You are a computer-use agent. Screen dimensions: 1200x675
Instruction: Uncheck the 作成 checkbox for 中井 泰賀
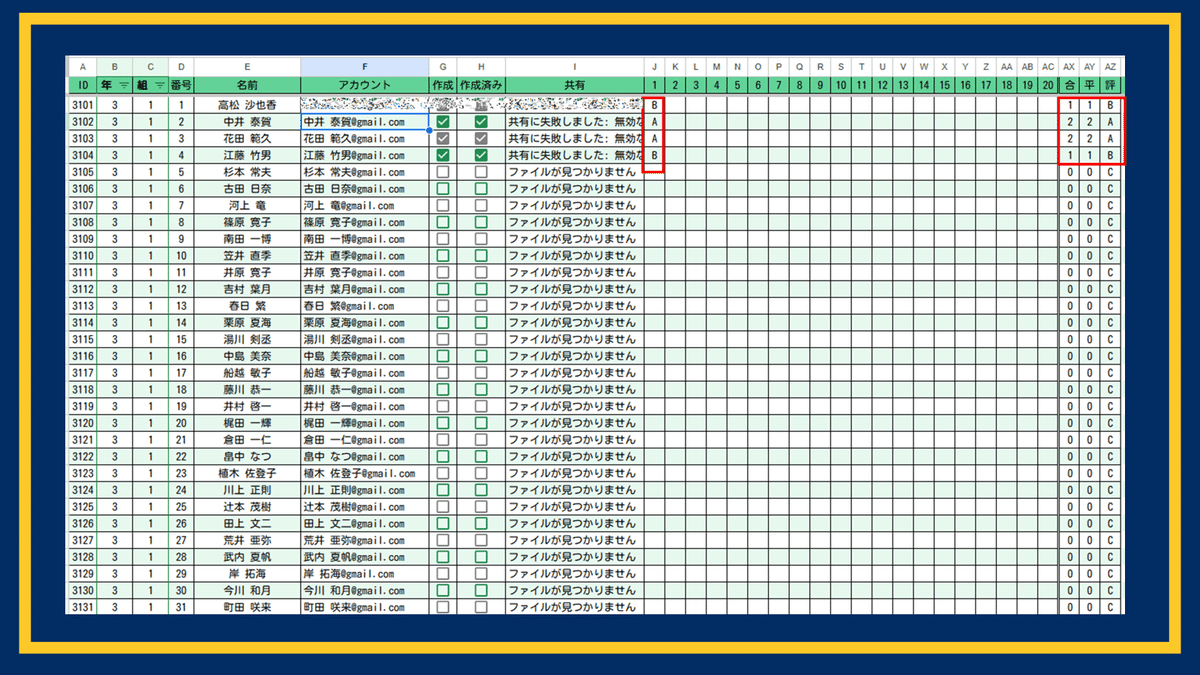(x=443, y=122)
